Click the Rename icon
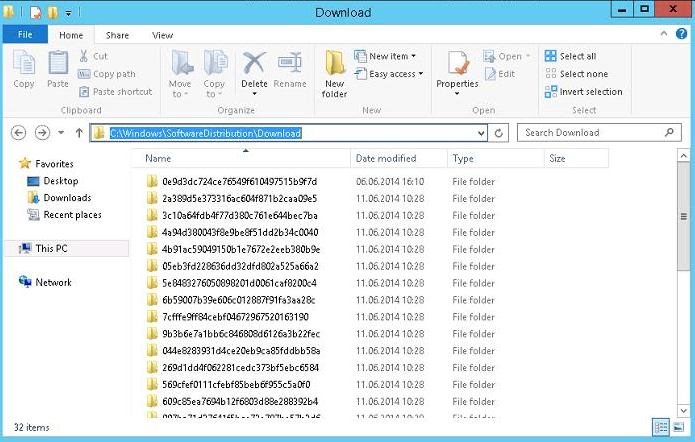695x442 pixels. pyautogui.click(x=290, y=63)
